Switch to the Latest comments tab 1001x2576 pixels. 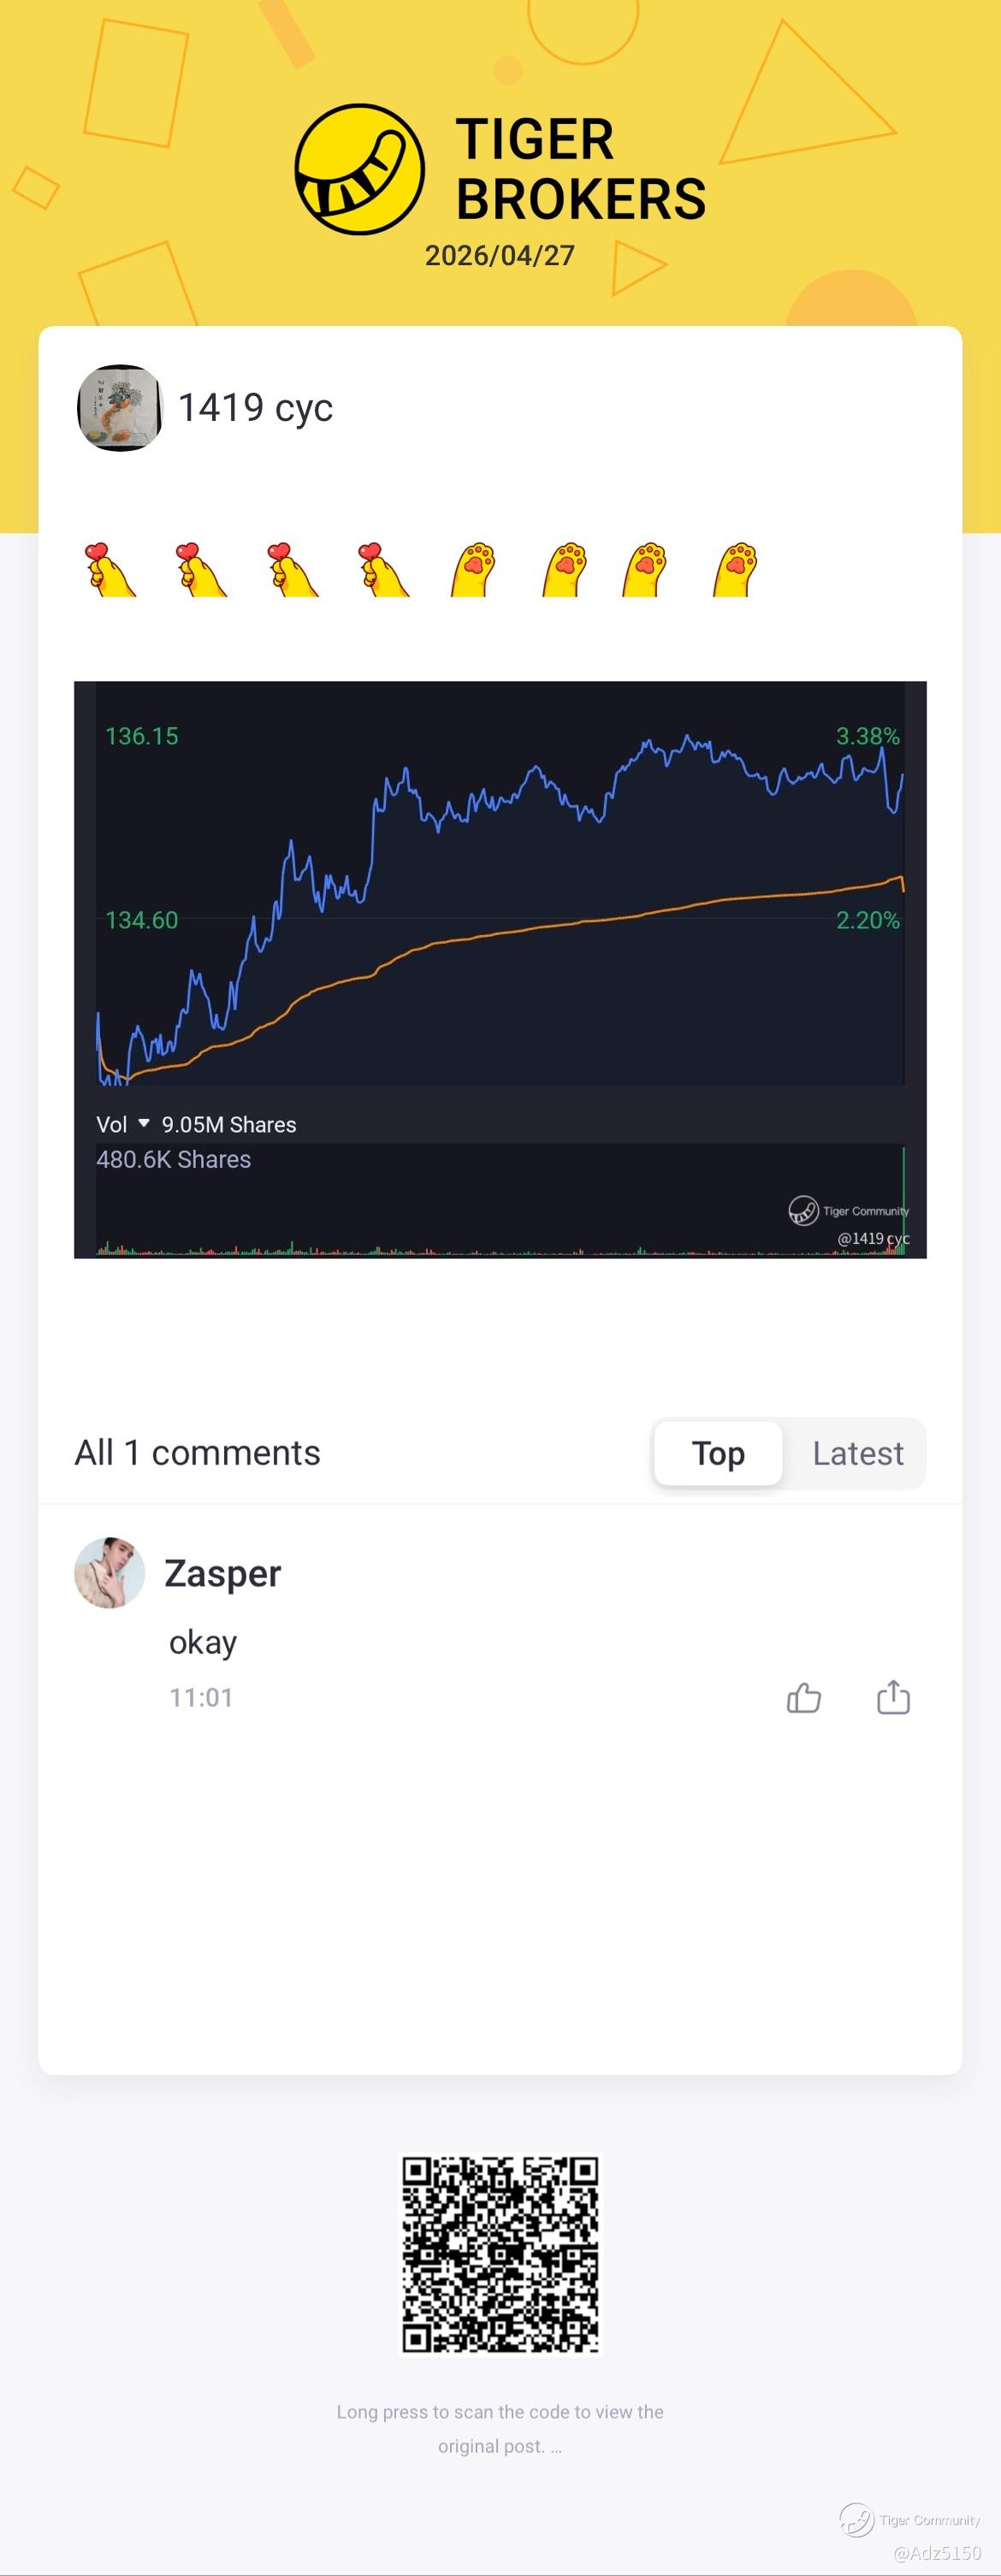click(857, 1453)
